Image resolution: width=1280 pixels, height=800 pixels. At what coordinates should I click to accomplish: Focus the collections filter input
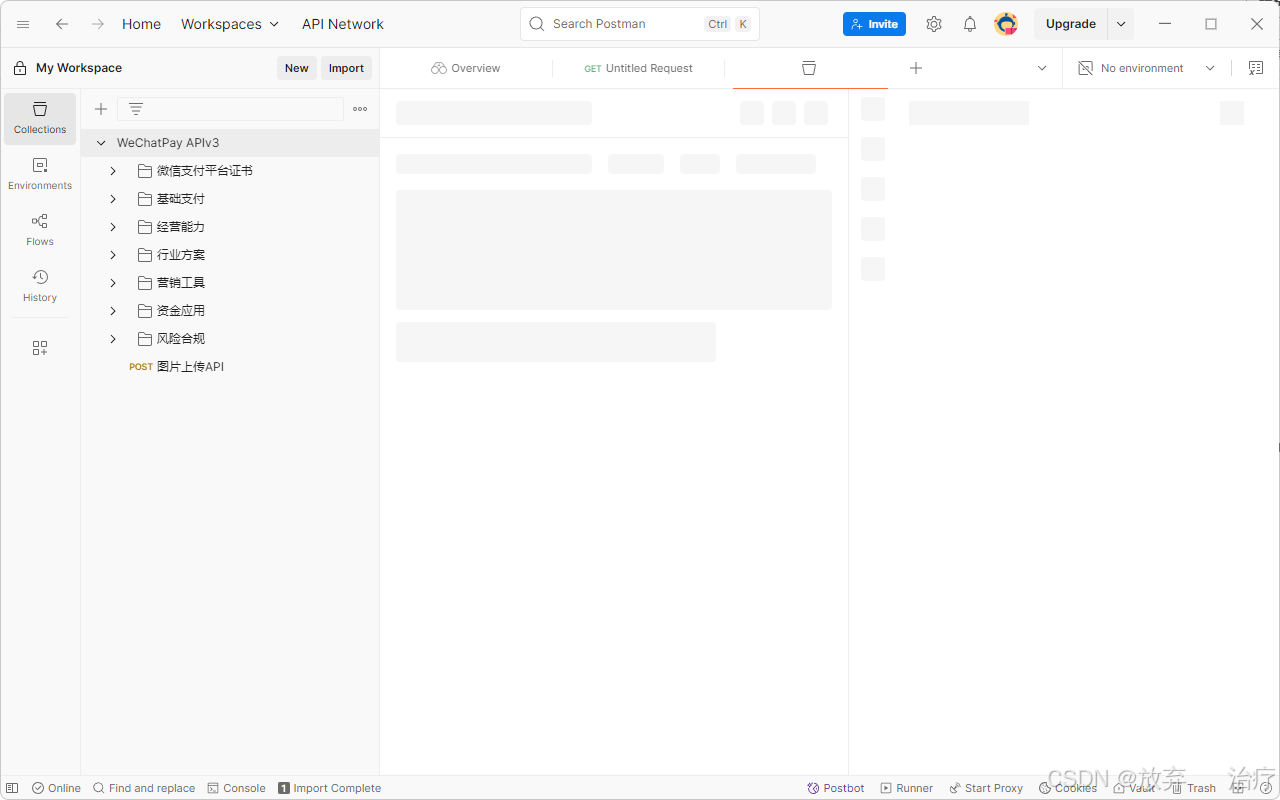click(230, 109)
